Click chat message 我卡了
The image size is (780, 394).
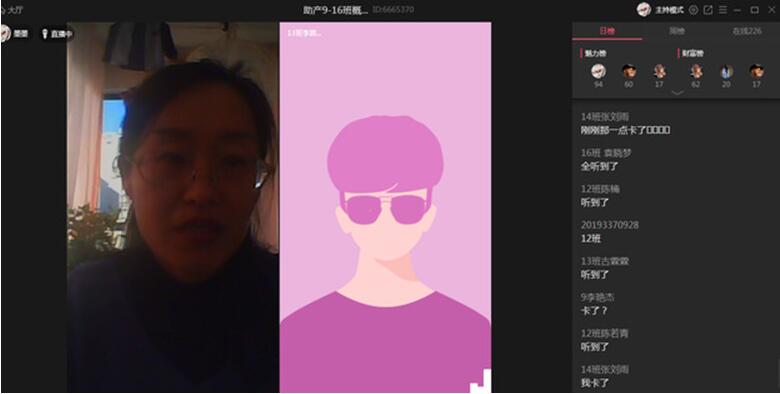595,383
